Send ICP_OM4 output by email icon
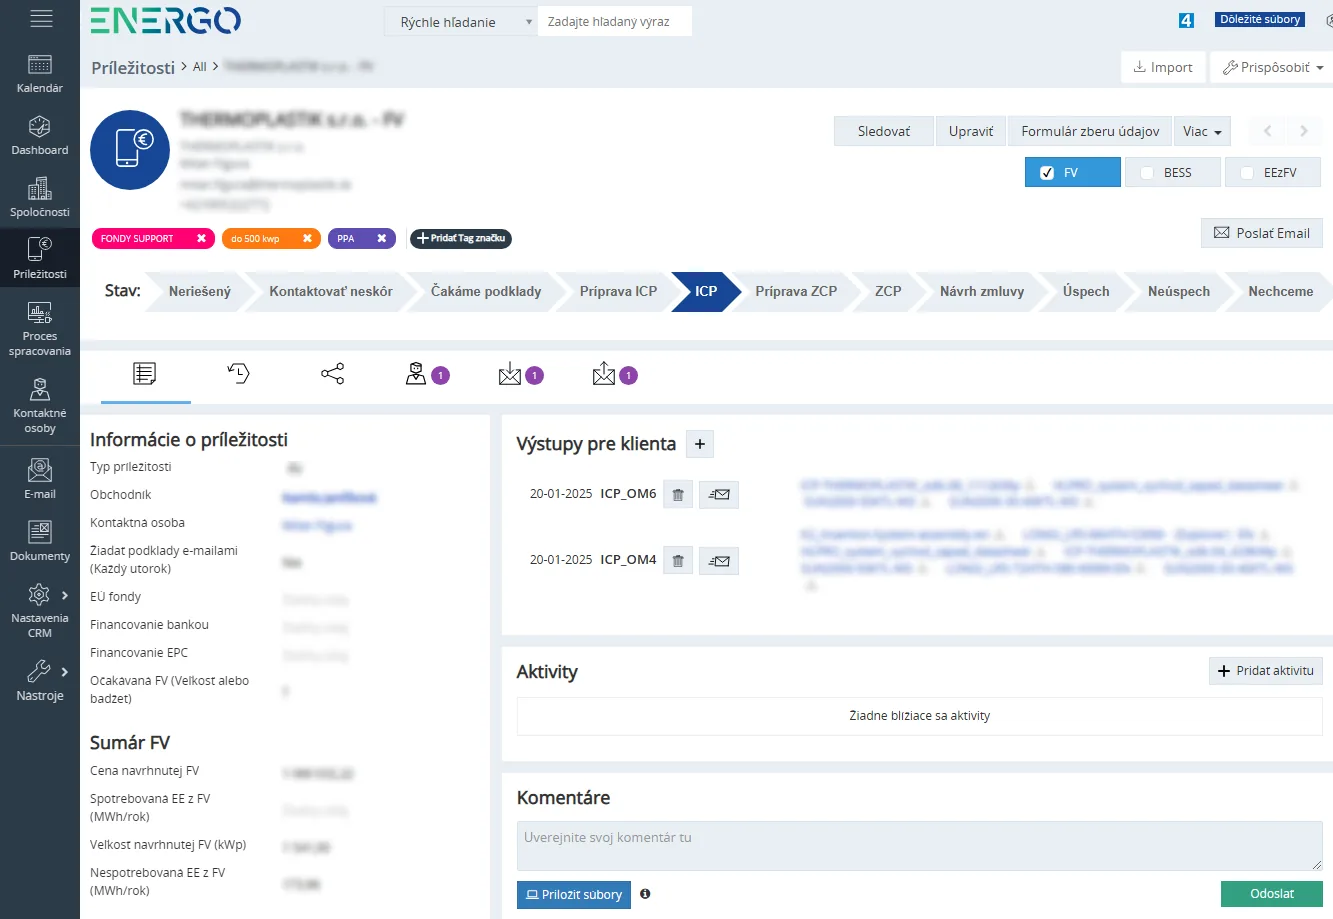Screen dimensions: 1333x919 [x=719, y=560]
